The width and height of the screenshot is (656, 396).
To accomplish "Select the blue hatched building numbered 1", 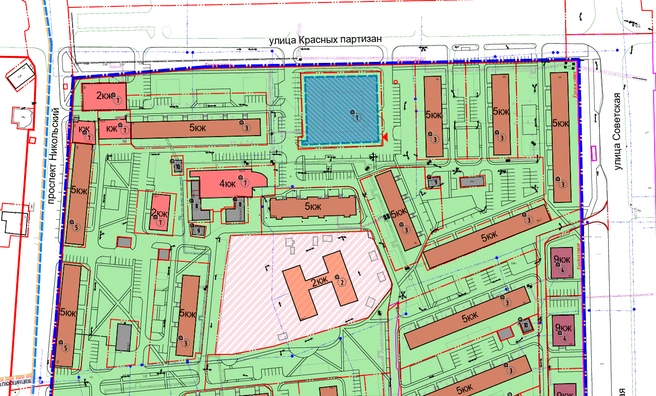I will click(x=341, y=110).
